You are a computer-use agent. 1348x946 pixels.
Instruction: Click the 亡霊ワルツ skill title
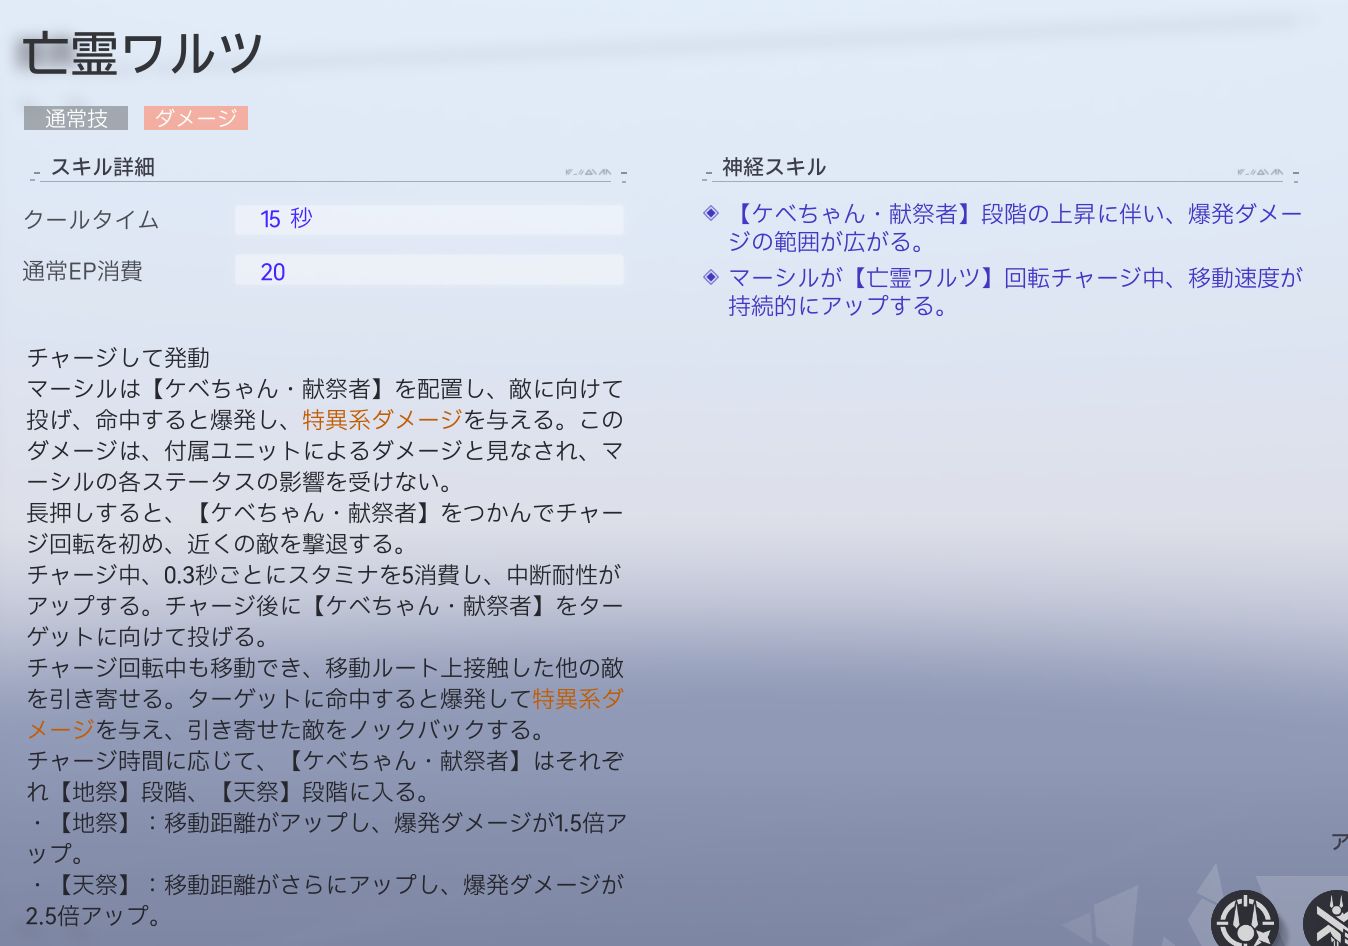point(143,54)
